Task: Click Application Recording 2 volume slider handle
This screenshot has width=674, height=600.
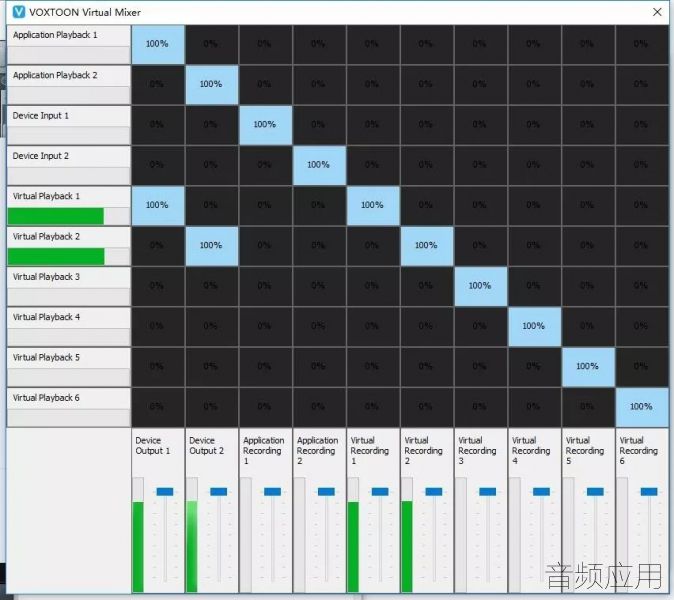Action: pyautogui.click(x=326, y=491)
